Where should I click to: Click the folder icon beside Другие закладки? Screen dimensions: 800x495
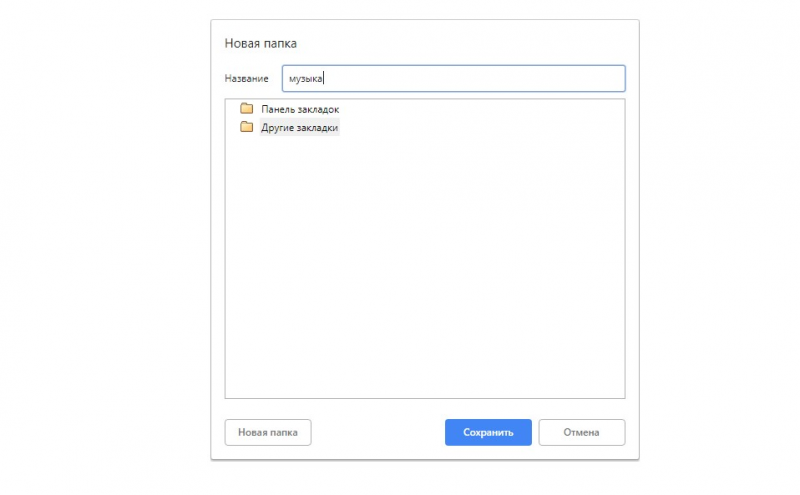point(246,127)
